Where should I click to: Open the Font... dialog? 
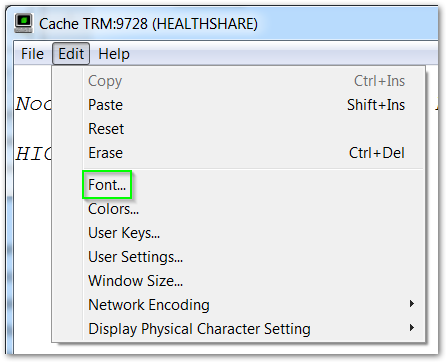[x=107, y=185]
